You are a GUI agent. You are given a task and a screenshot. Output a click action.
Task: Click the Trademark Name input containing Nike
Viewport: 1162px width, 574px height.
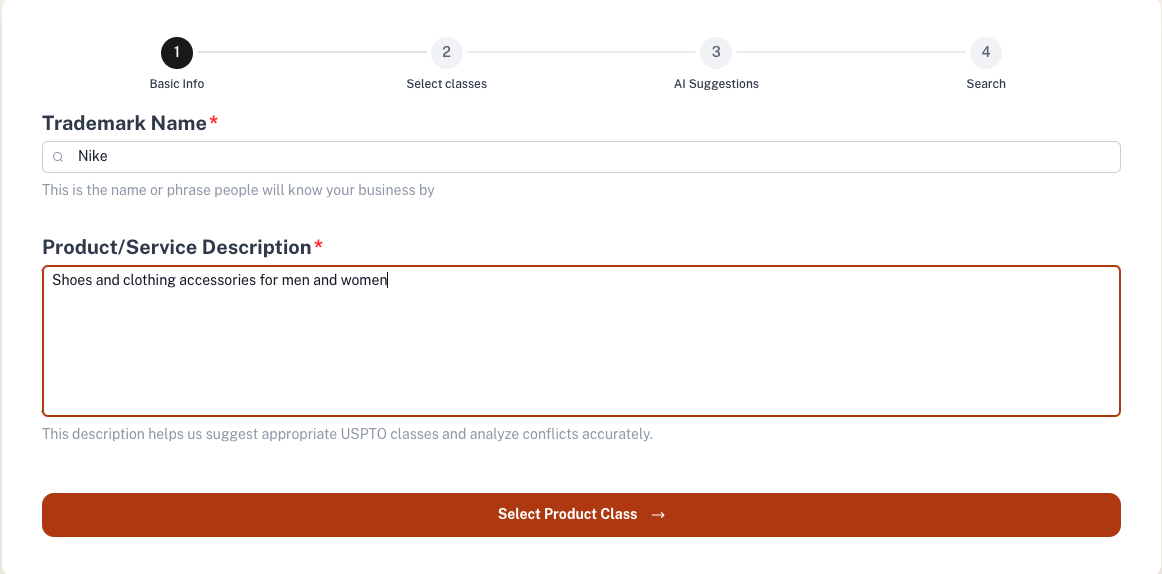(x=581, y=157)
